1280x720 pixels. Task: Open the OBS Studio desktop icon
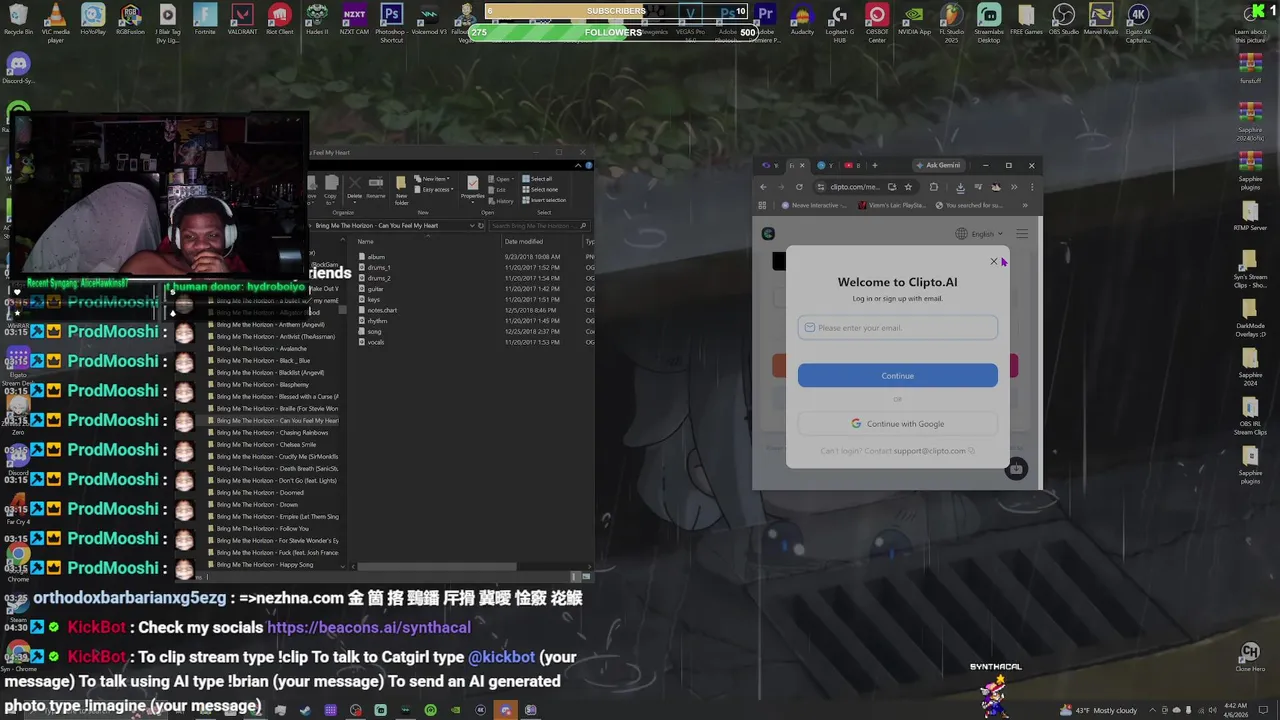coord(1064,20)
